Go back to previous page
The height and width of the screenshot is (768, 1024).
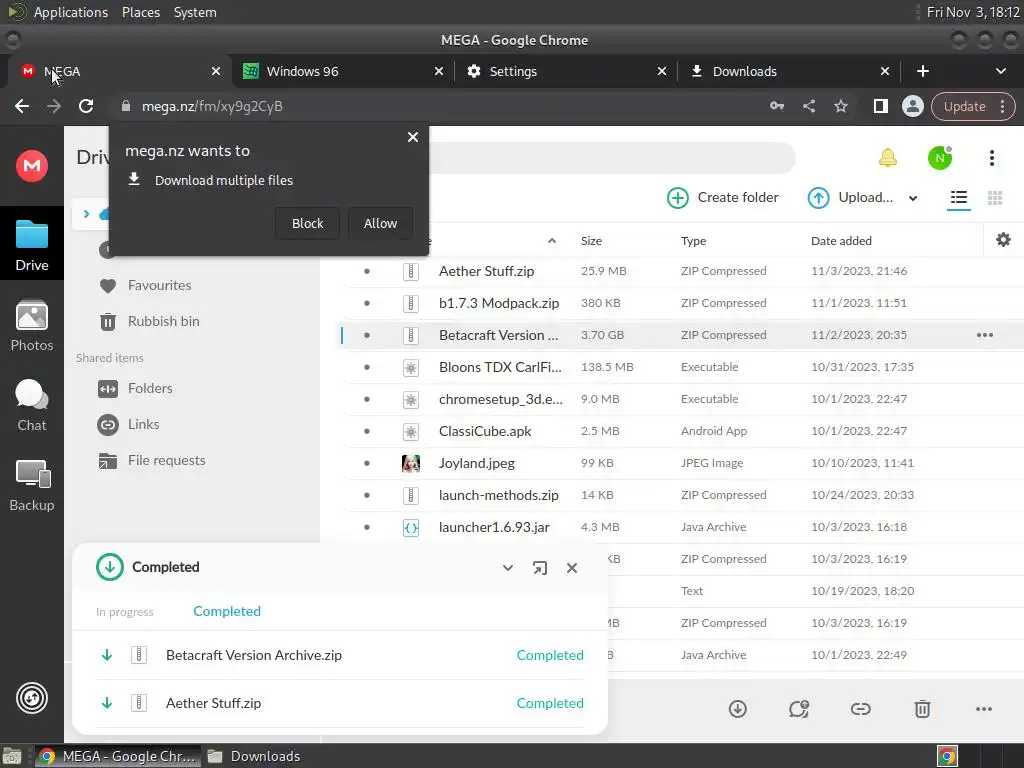pyautogui.click(x=22, y=106)
